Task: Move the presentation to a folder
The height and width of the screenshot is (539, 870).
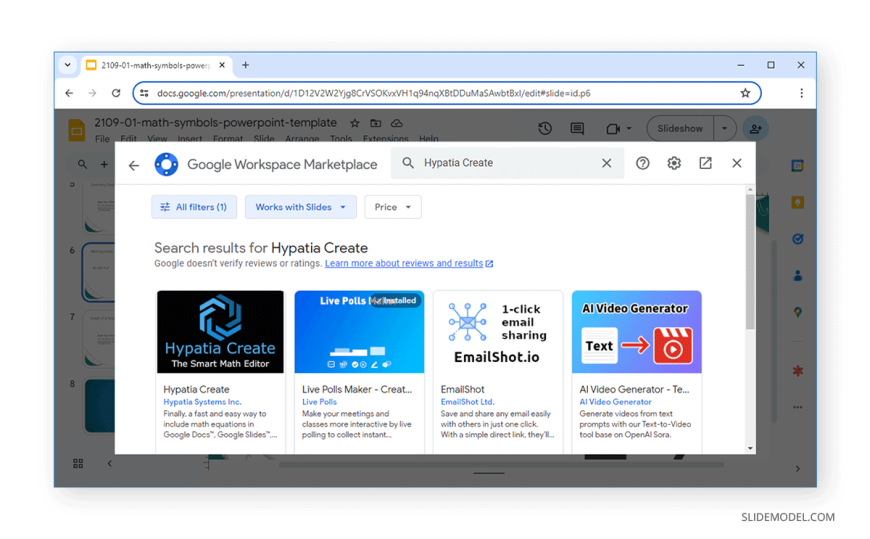Action: (x=376, y=123)
